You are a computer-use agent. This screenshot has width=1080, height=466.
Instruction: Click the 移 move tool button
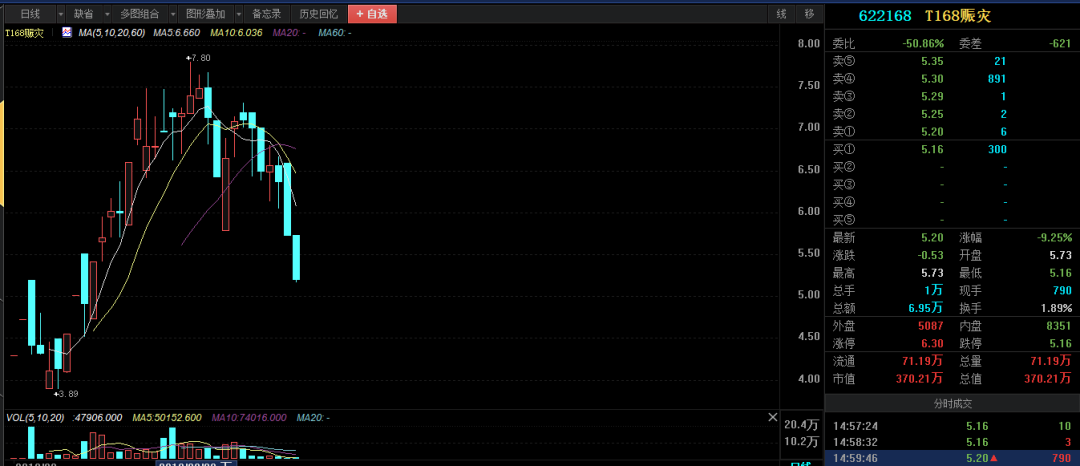click(809, 14)
